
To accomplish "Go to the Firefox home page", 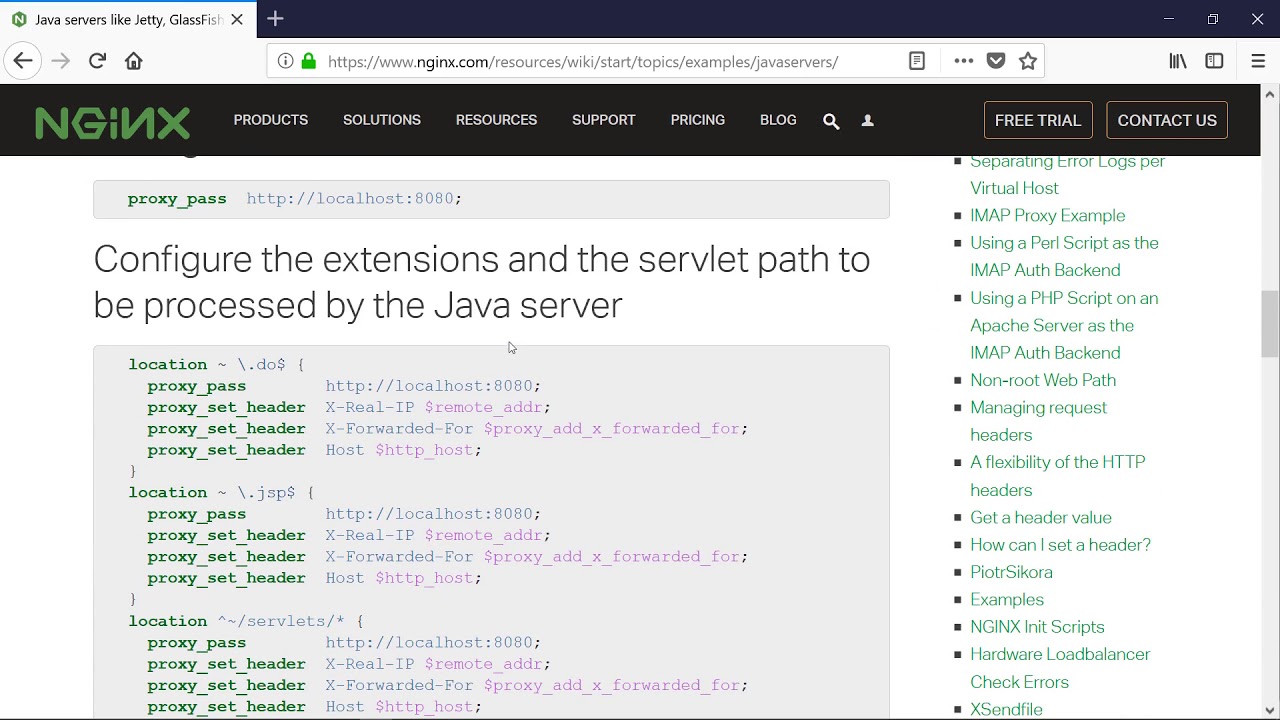I will click(x=134, y=61).
